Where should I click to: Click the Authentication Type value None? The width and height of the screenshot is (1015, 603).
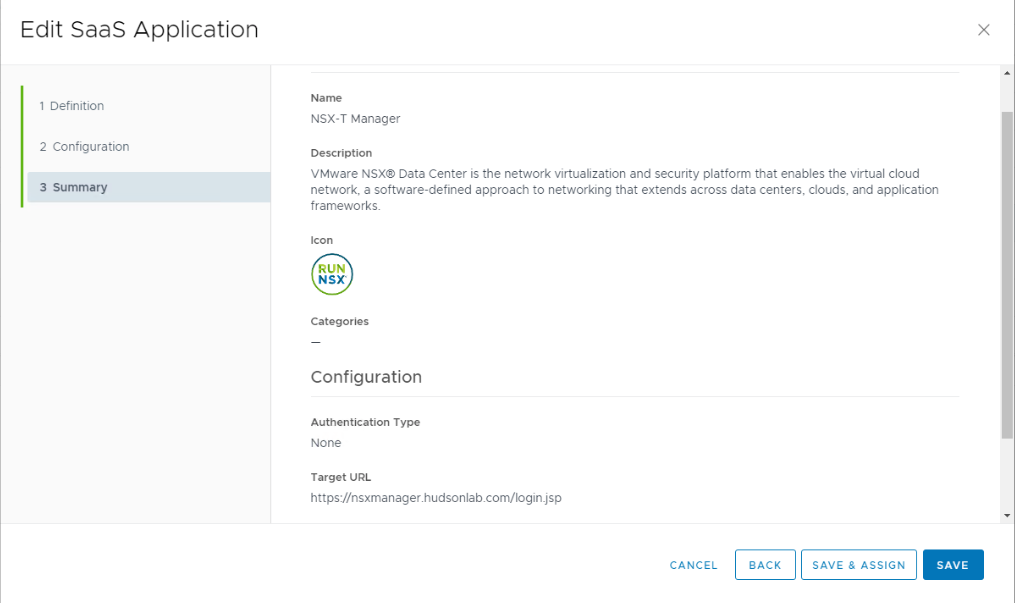click(x=326, y=443)
